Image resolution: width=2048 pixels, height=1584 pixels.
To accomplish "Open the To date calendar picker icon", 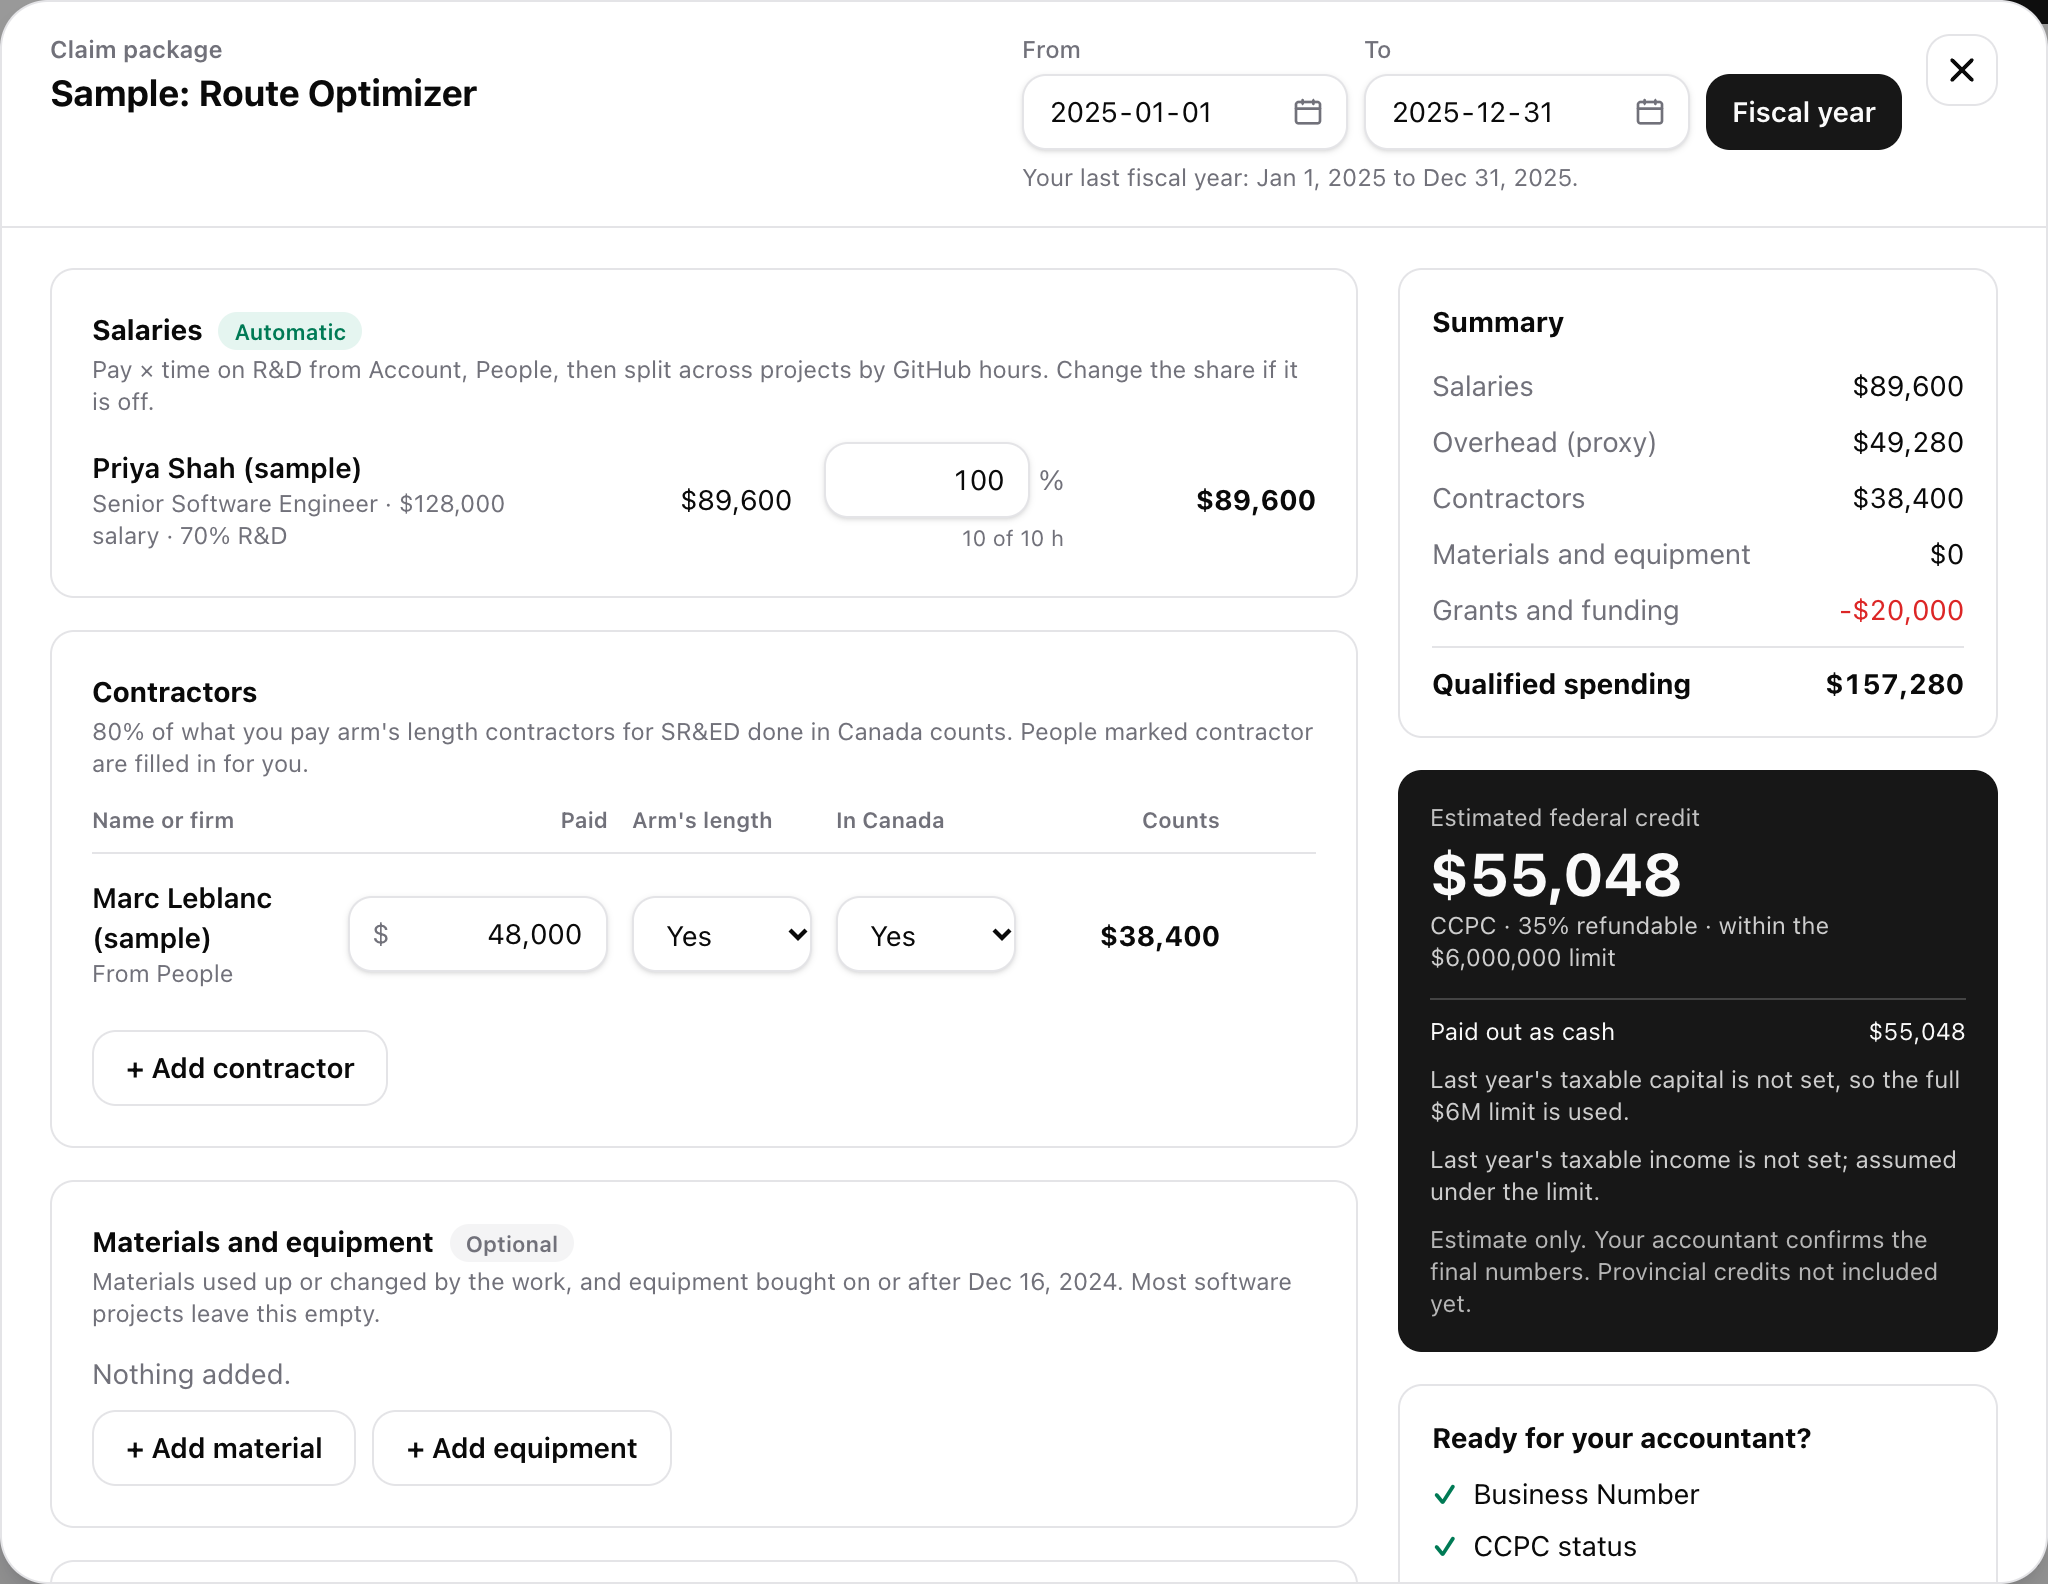I will click(x=1649, y=112).
